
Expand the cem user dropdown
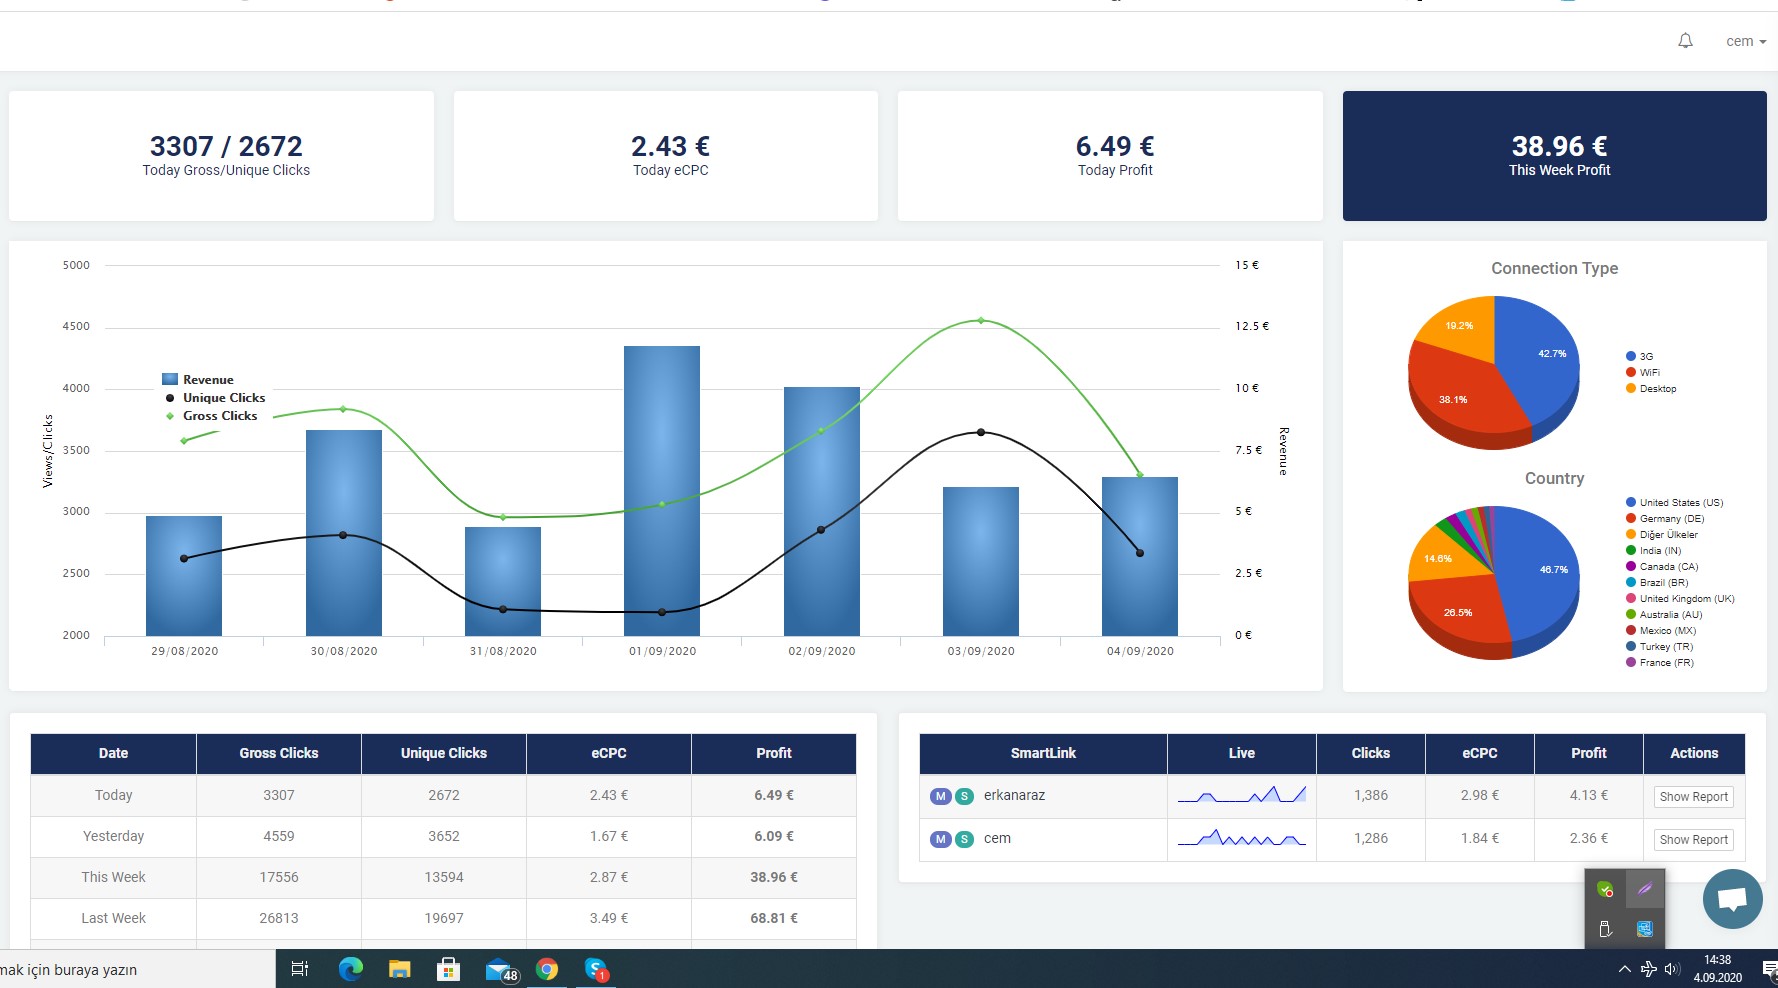[1746, 41]
